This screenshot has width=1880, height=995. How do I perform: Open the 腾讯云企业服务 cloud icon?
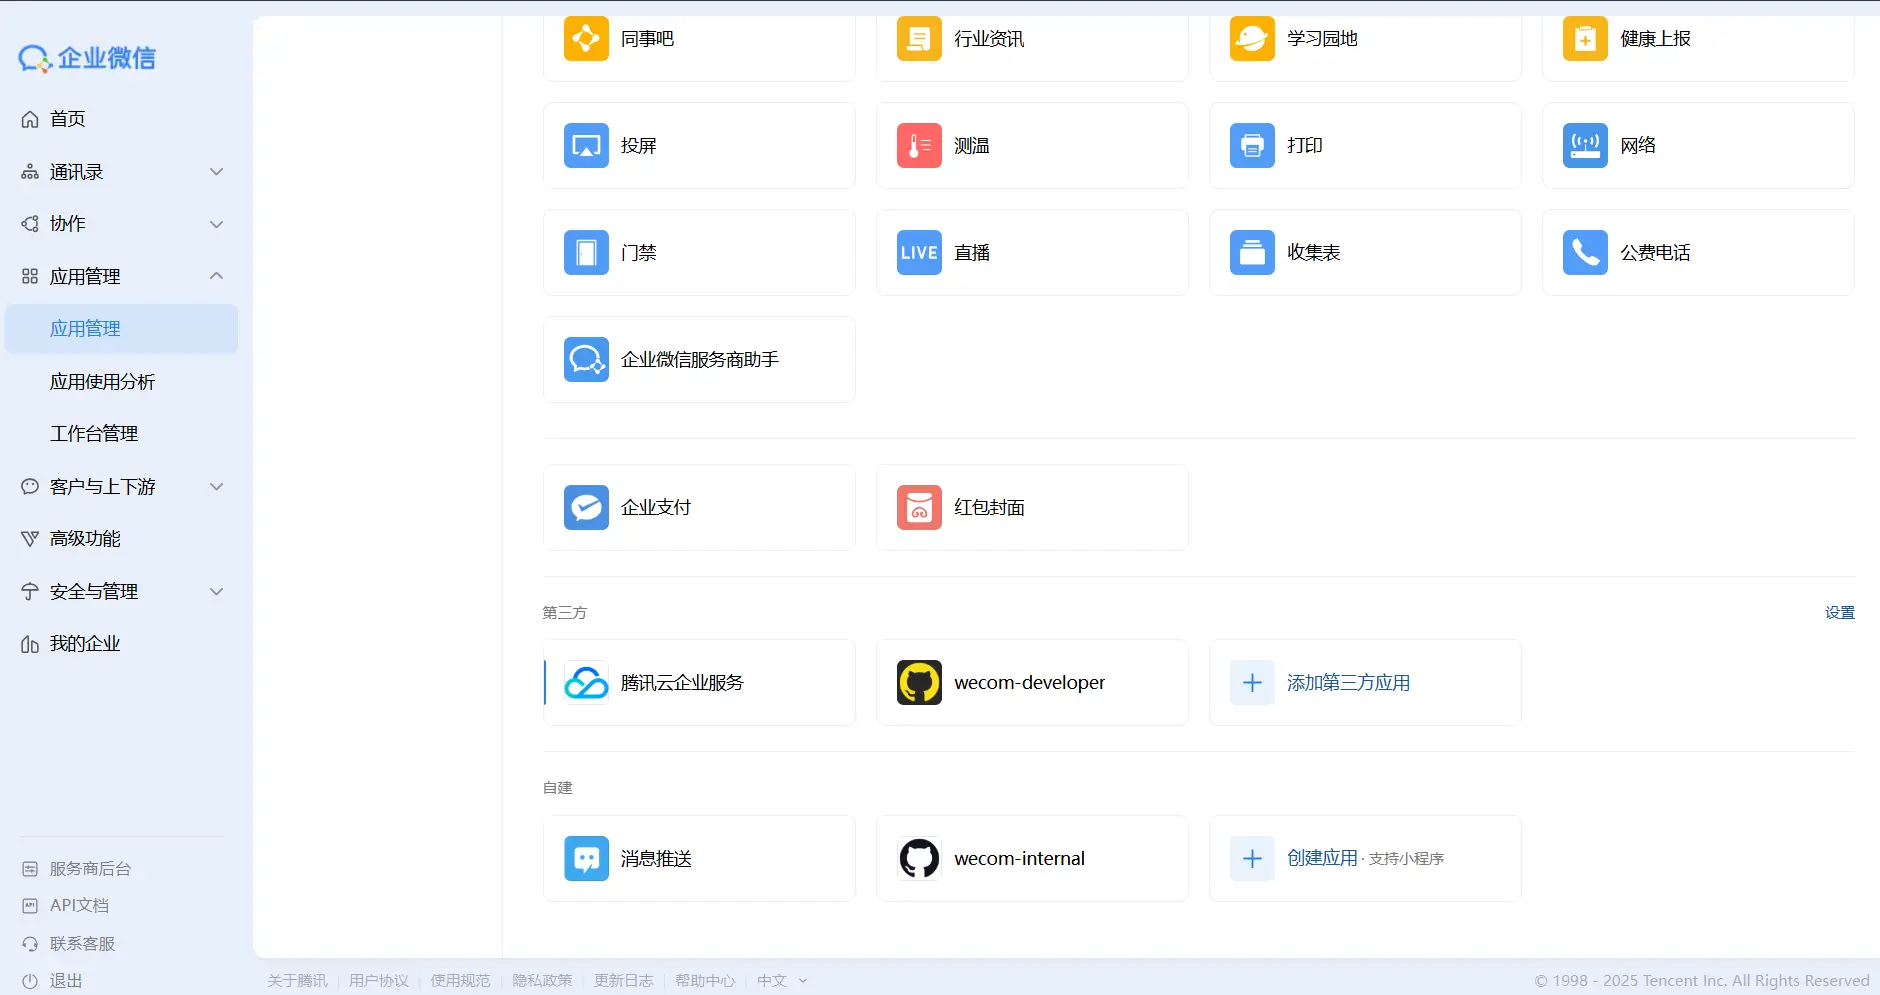tap(586, 683)
